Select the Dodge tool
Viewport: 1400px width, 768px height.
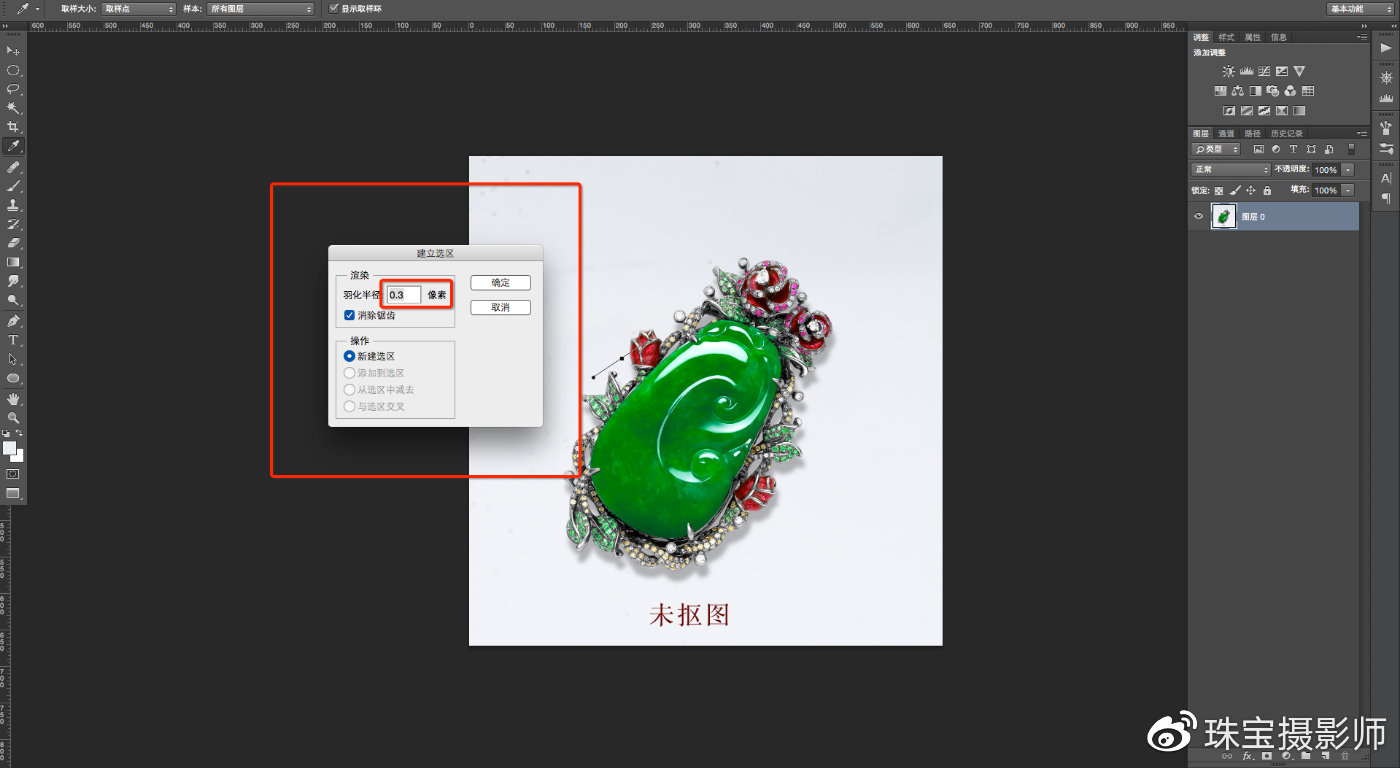coord(13,300)
